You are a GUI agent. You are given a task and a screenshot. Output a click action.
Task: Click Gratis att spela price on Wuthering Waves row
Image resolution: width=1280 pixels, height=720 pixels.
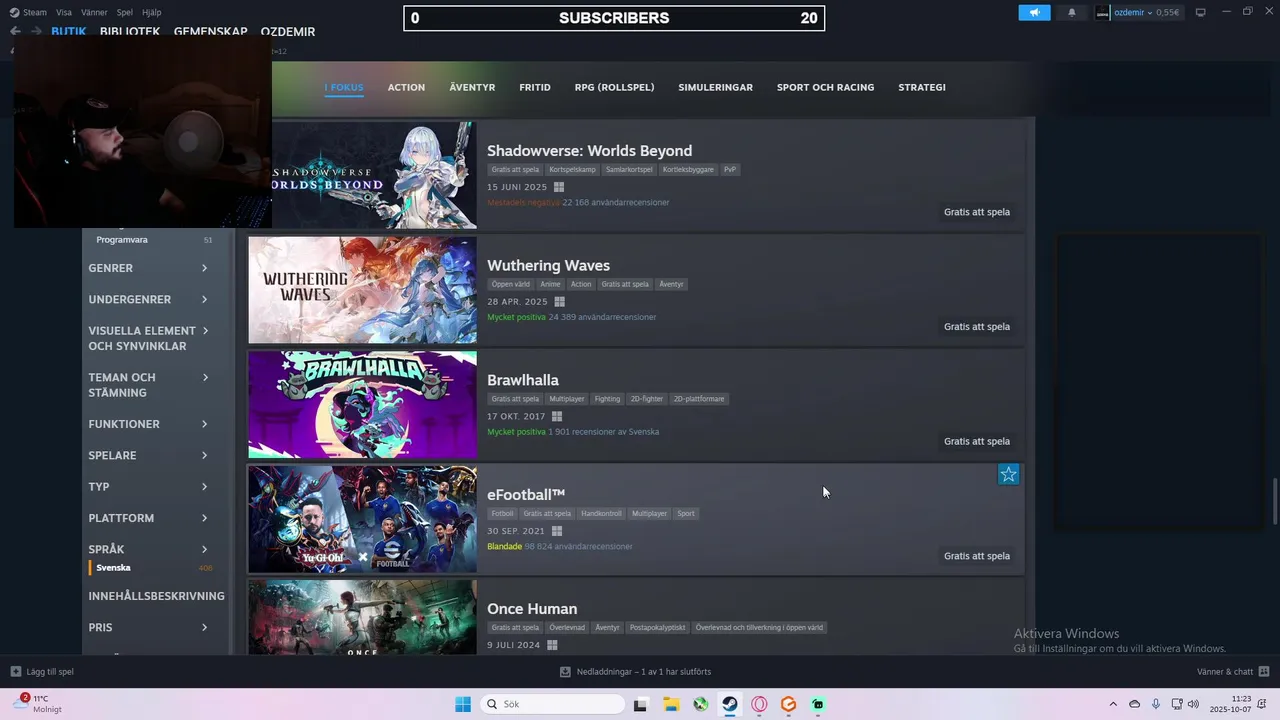(977, 327)
